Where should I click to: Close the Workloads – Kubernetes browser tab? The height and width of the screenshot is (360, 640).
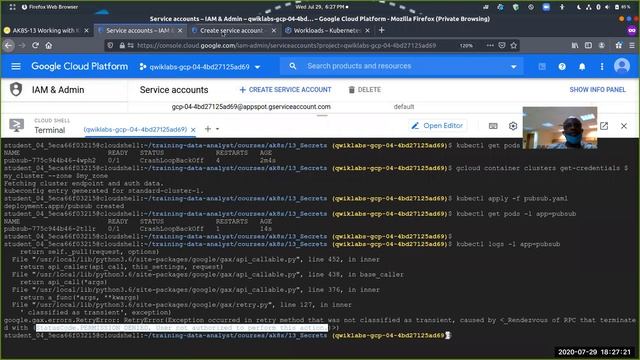pos(367,31)
